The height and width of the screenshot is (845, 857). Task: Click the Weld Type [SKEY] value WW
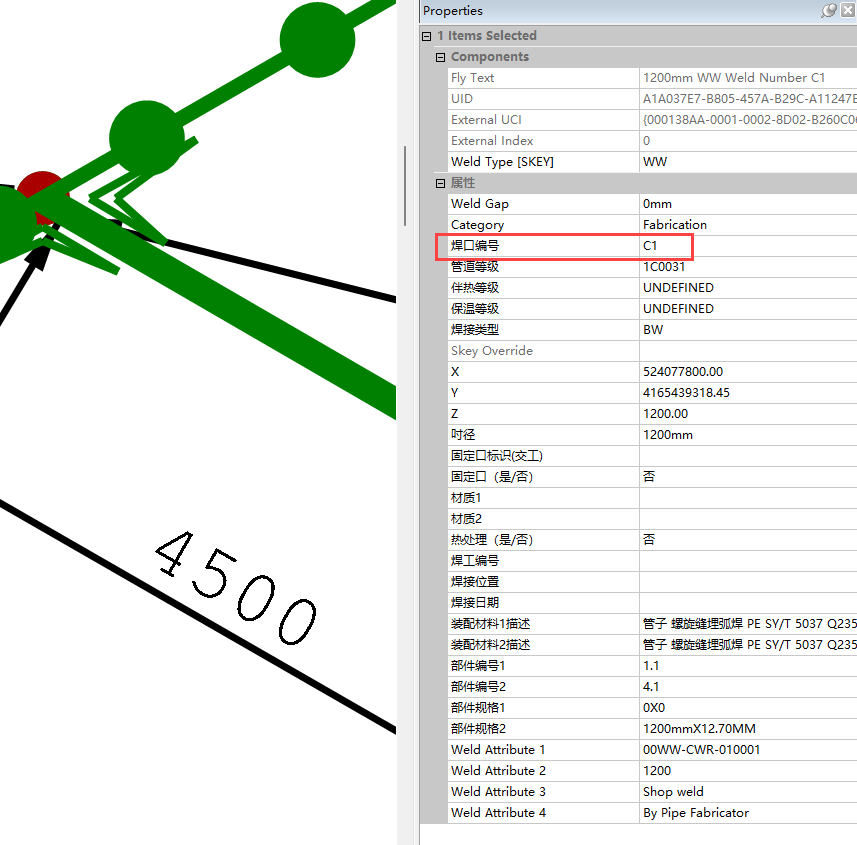coord(747,162)
